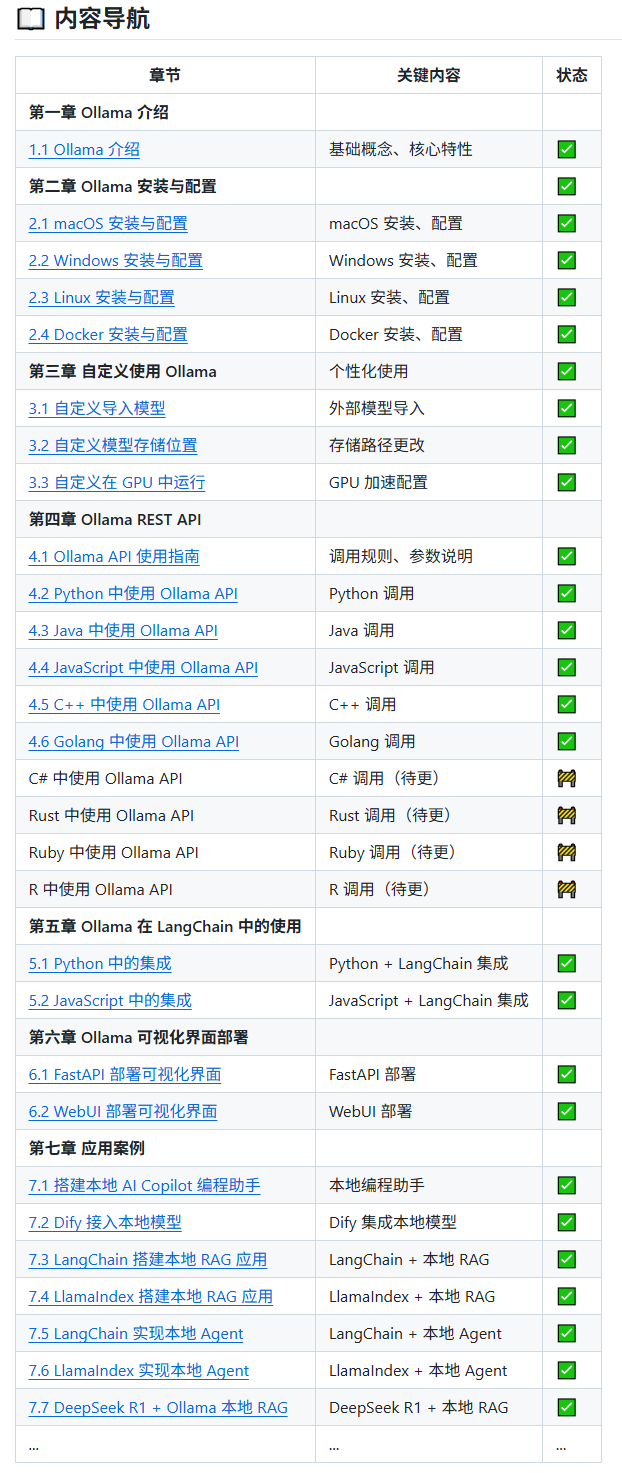This screenshot has width=622, height=1473.
Task: Open 5.2 JavaScript 中的集成 link
Action: pyautogui.click(x=110, y=1000)
